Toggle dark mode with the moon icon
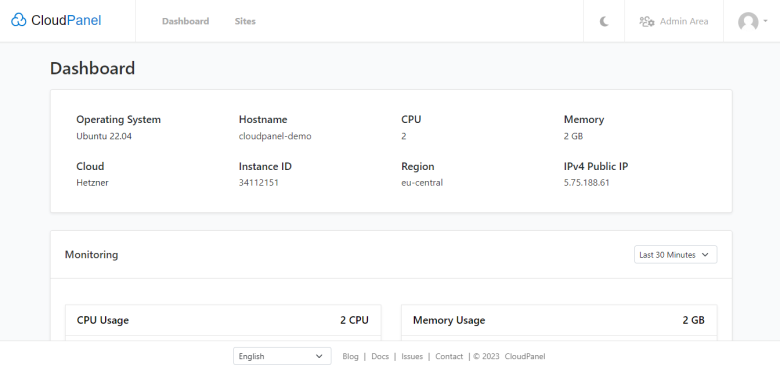The image size is (780, 369). click(604, 21)
